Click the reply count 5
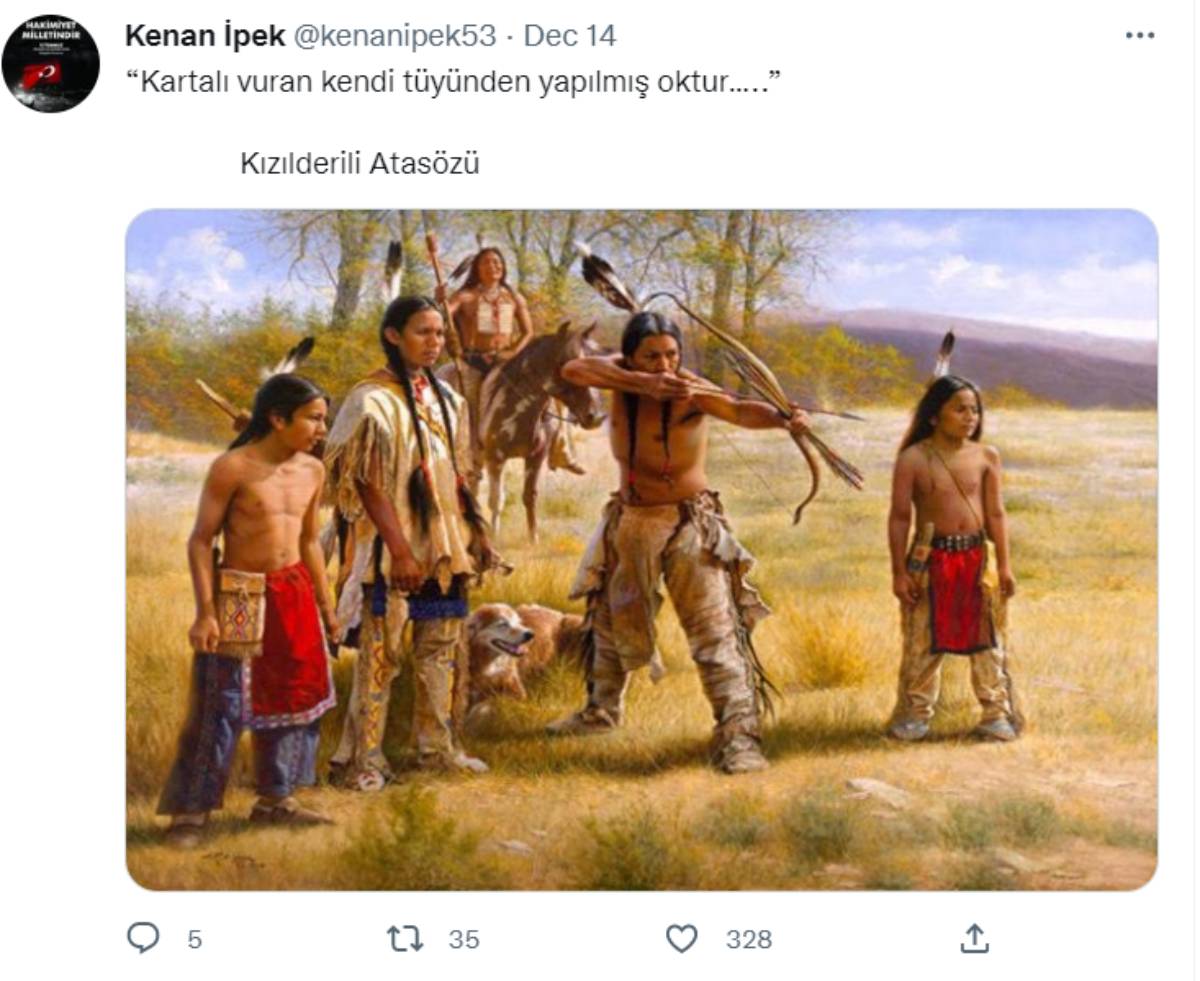This screenshot has height=981, width=1200. point(194,939)
